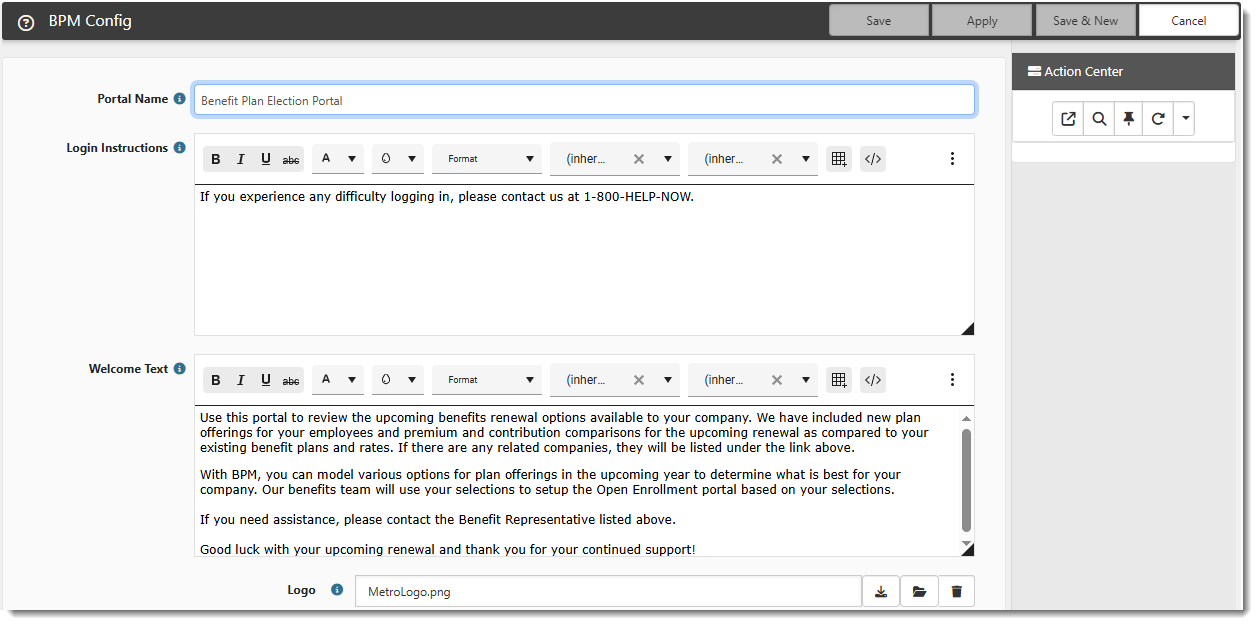Insert a table in Login Instructions editor

[x=839, y=159]
